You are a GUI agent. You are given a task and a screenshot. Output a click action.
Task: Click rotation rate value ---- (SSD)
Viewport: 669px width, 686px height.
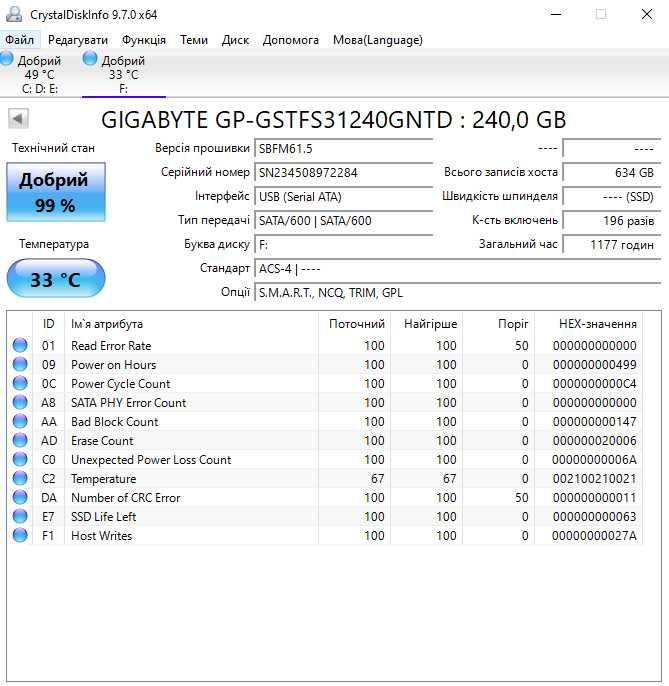tap(611, 196)
